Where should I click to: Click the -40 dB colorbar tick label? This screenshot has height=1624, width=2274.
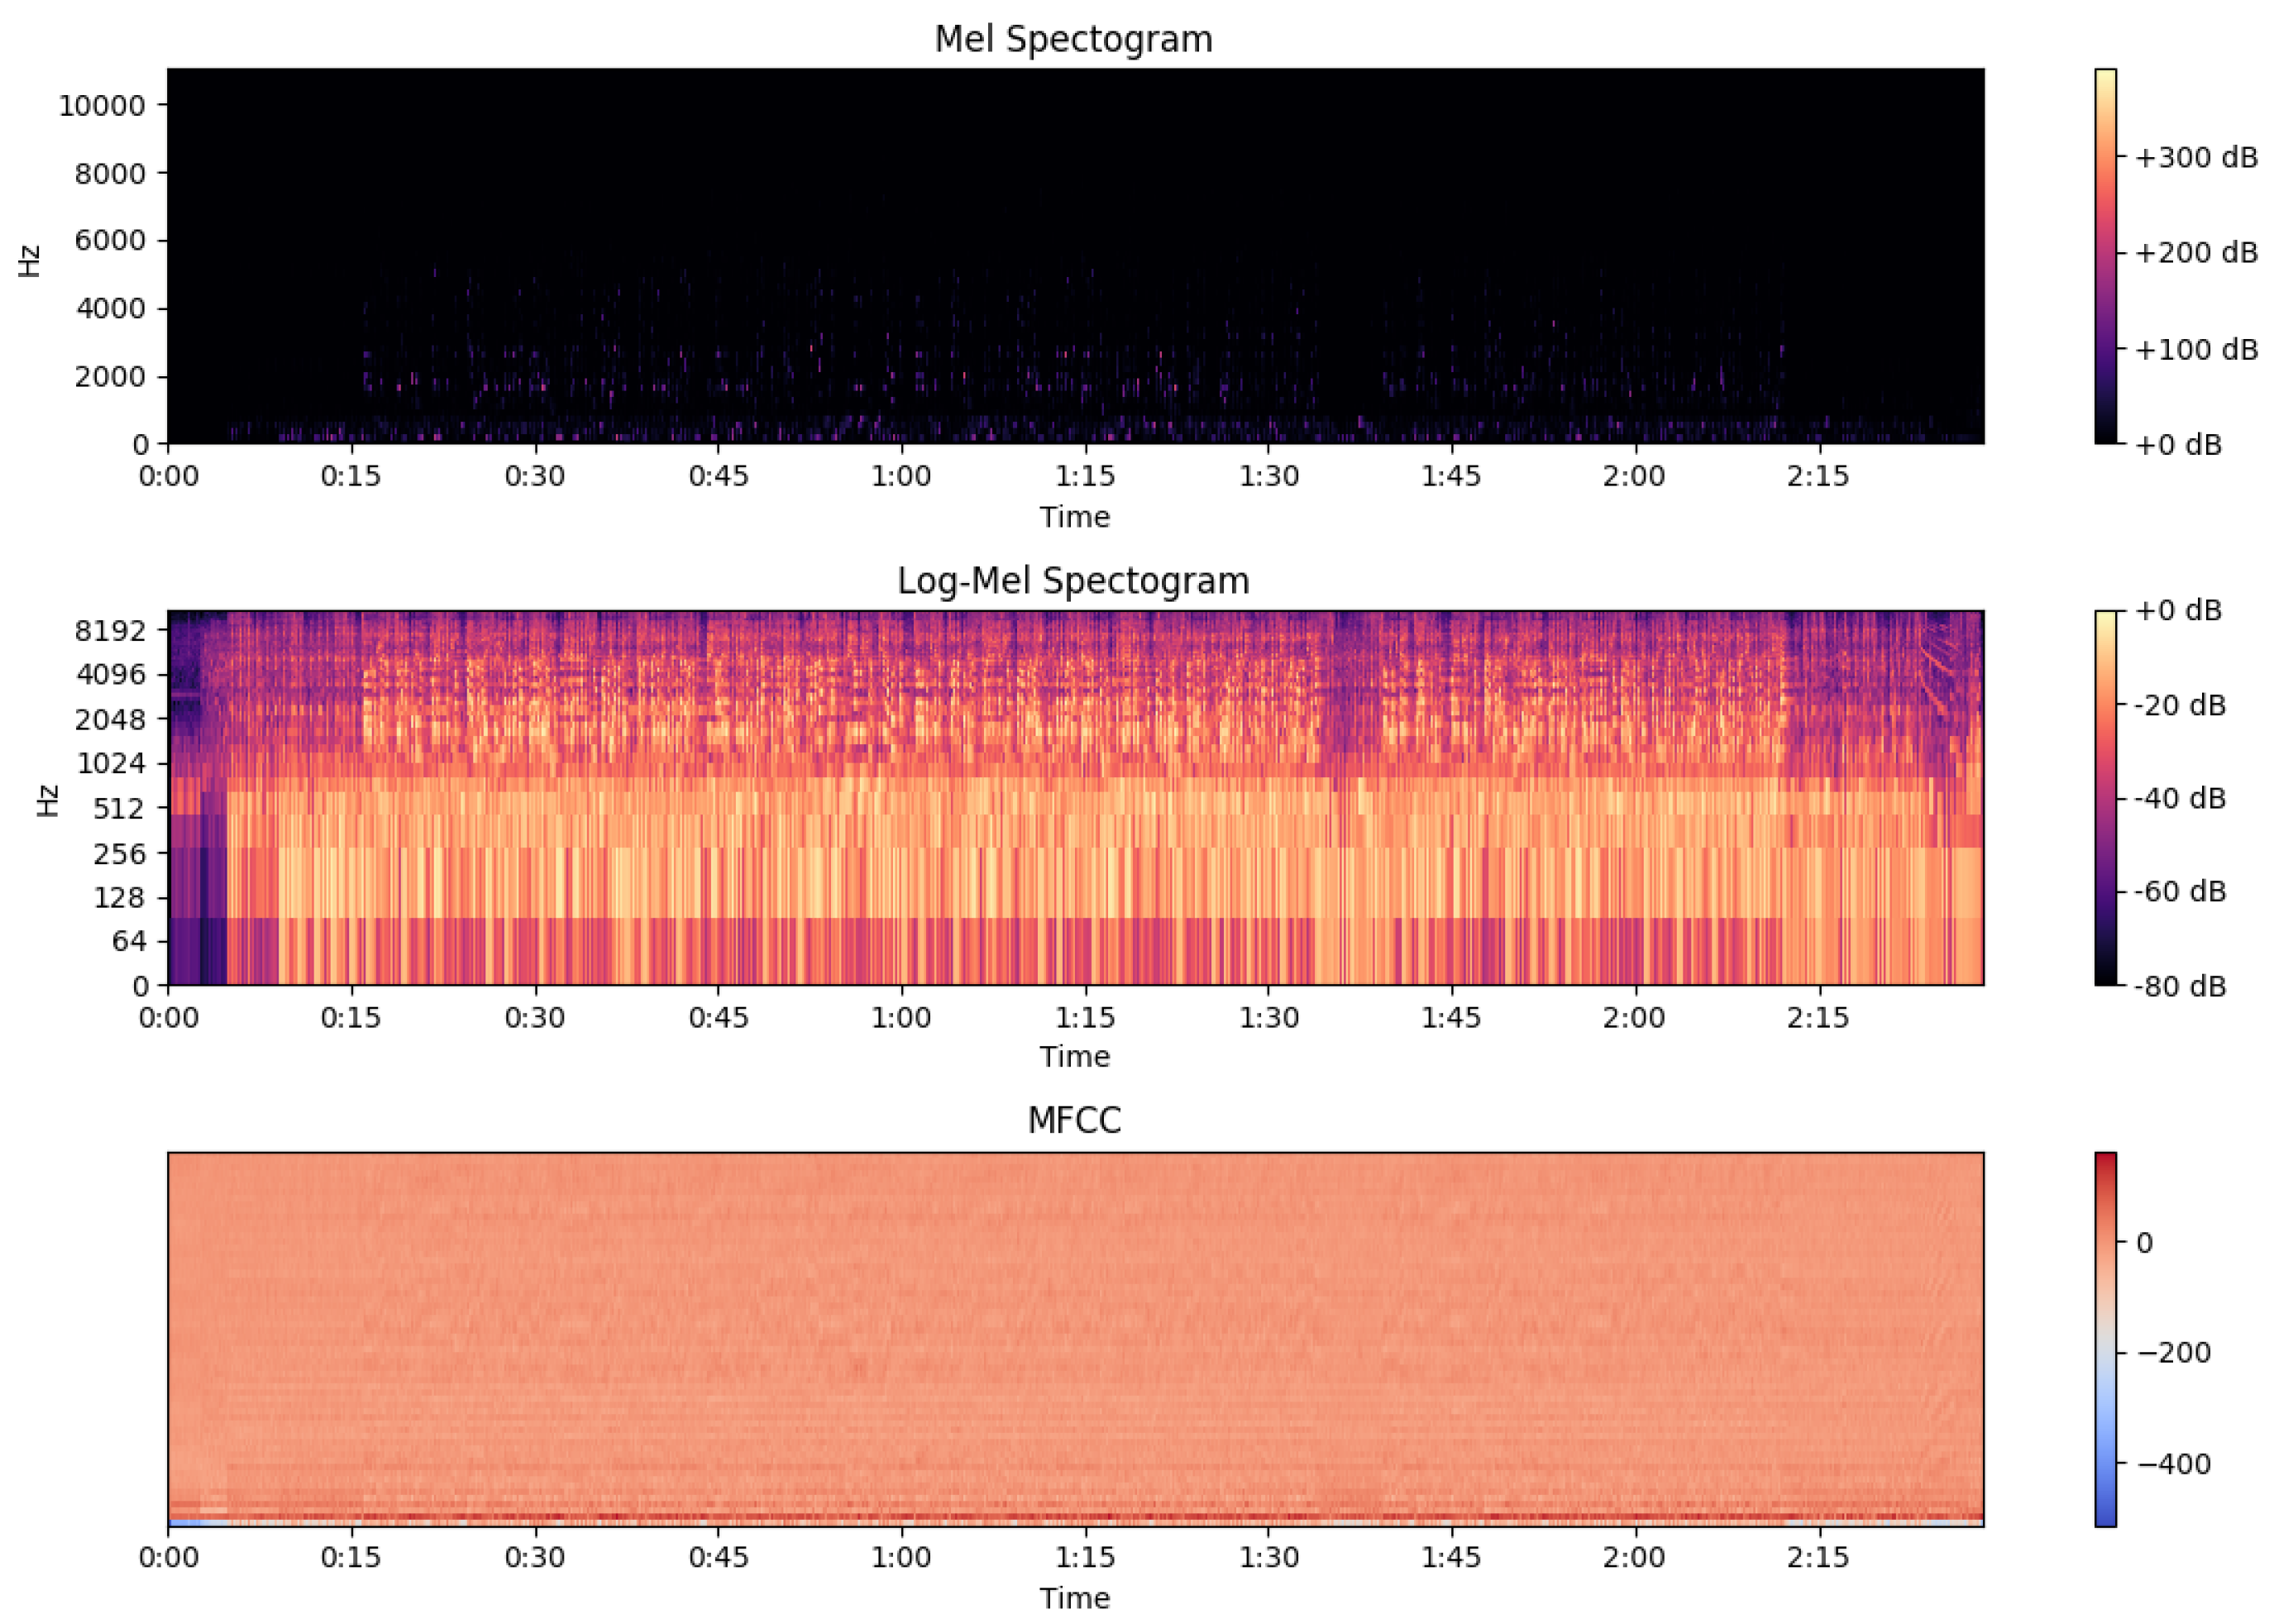[x=2181, y=798]
